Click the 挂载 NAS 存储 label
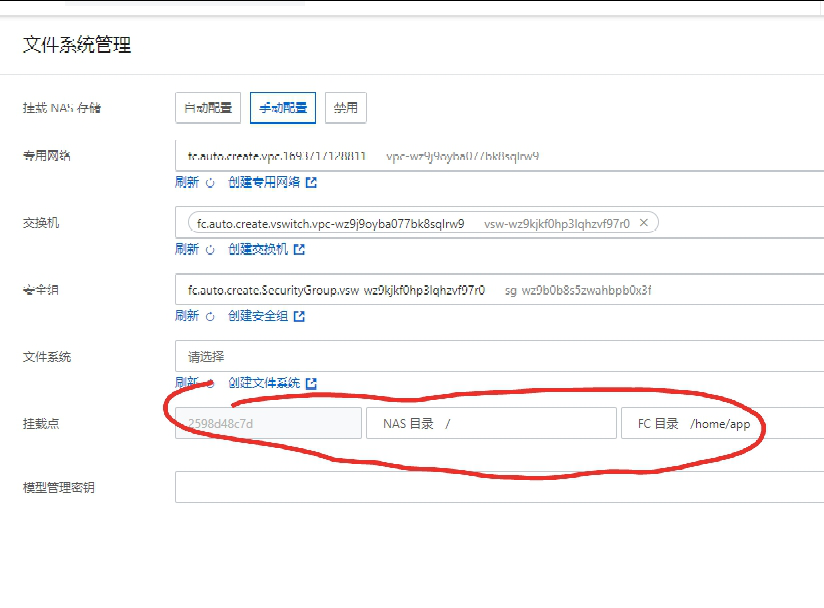This screenshot has width=824, height=608. [61, 108]
